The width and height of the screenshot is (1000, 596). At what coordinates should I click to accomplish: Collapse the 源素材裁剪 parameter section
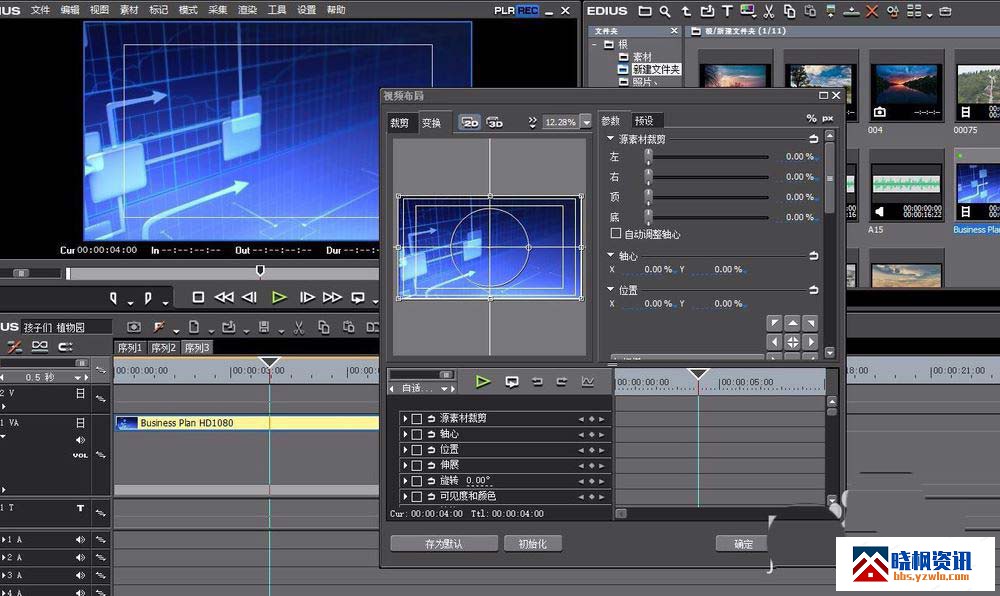pos(610,138)
